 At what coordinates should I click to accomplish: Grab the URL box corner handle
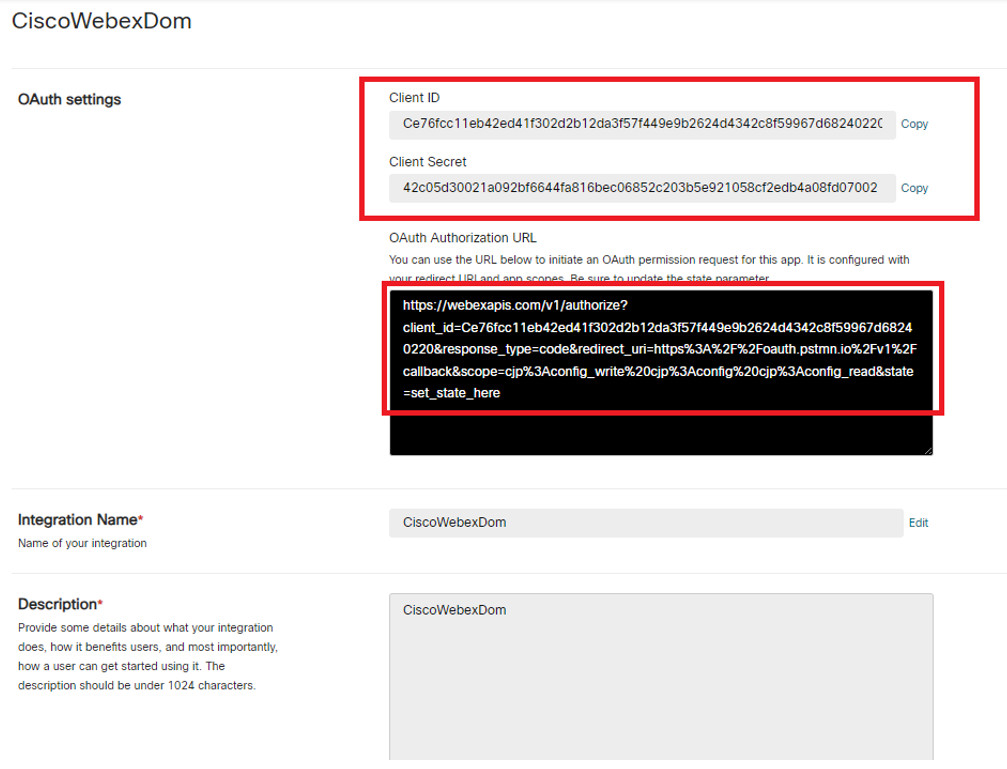tap(928, 451)
